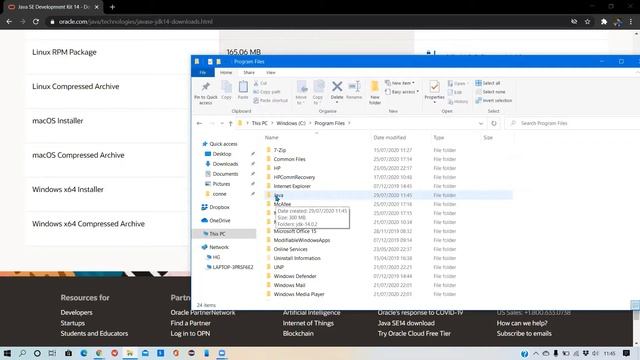The image size is (640, 360).
Task: Open Java SE14 download footer link
Action: 406,323
